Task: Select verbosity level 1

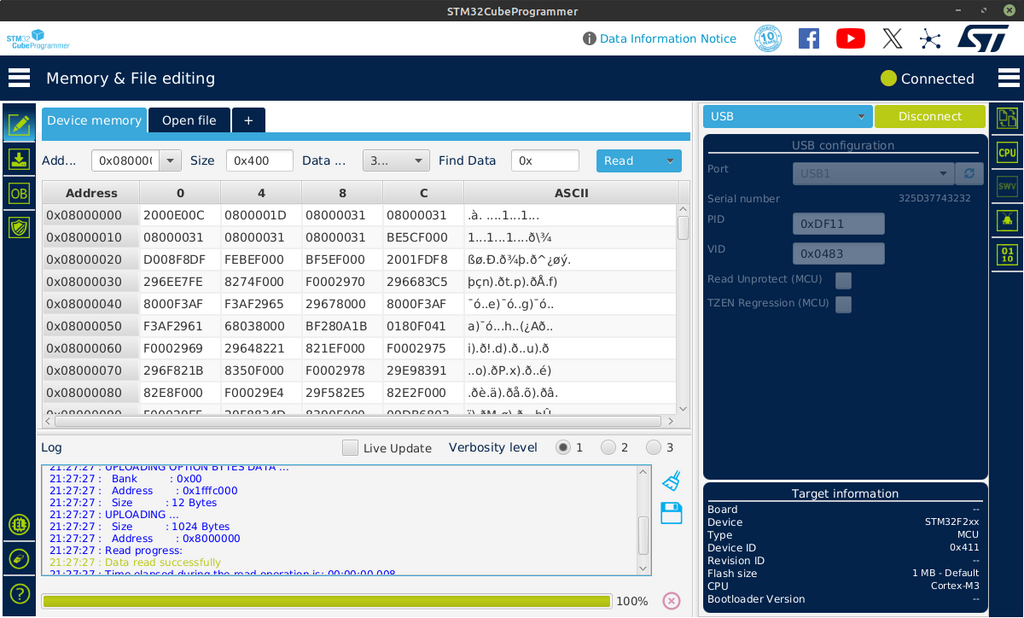Action: tap(562, 447)
